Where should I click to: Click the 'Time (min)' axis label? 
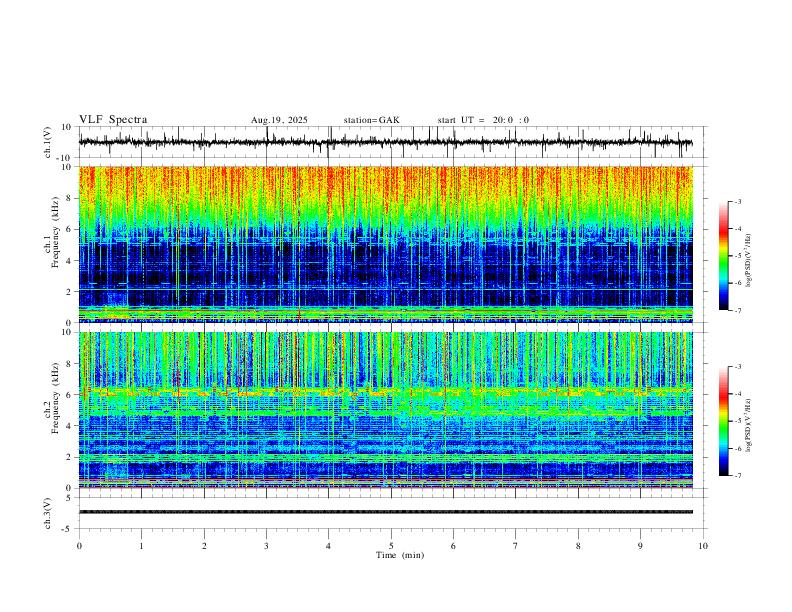coord(400,555)
